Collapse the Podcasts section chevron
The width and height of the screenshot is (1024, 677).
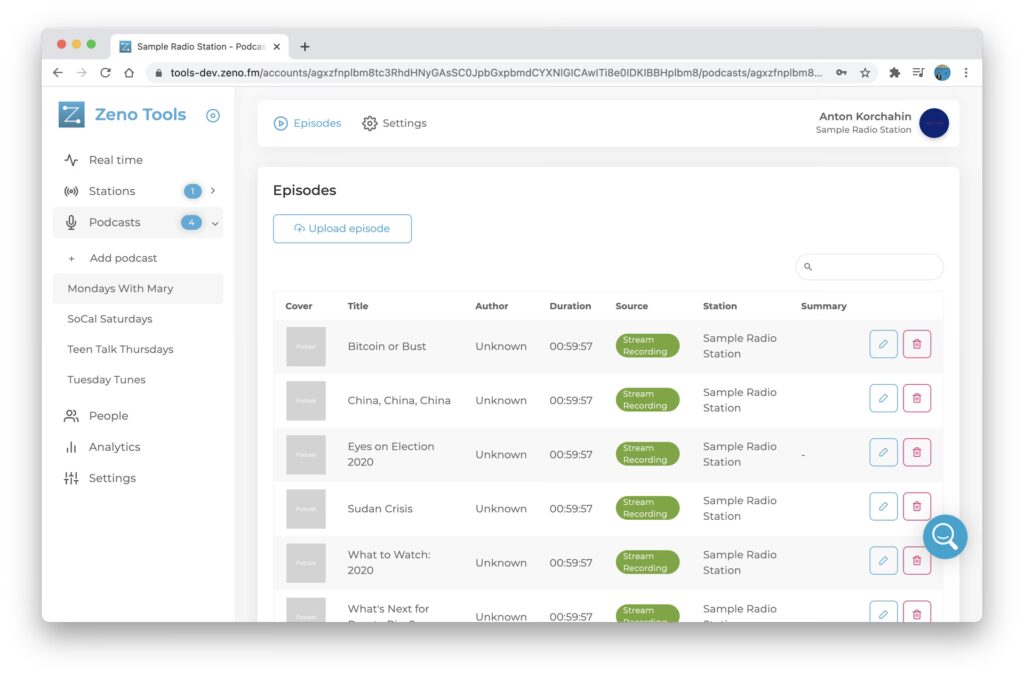tap(215, 223)
